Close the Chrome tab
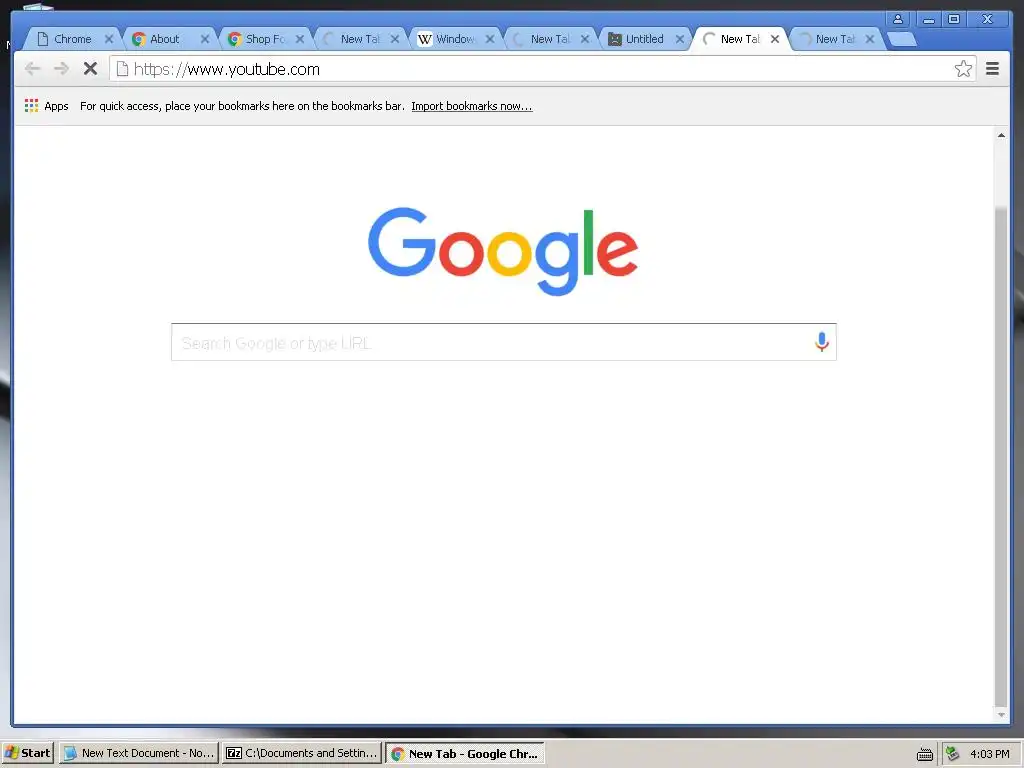The width and height of the screenshot is (1024, 768). click(x=109, y=39)
